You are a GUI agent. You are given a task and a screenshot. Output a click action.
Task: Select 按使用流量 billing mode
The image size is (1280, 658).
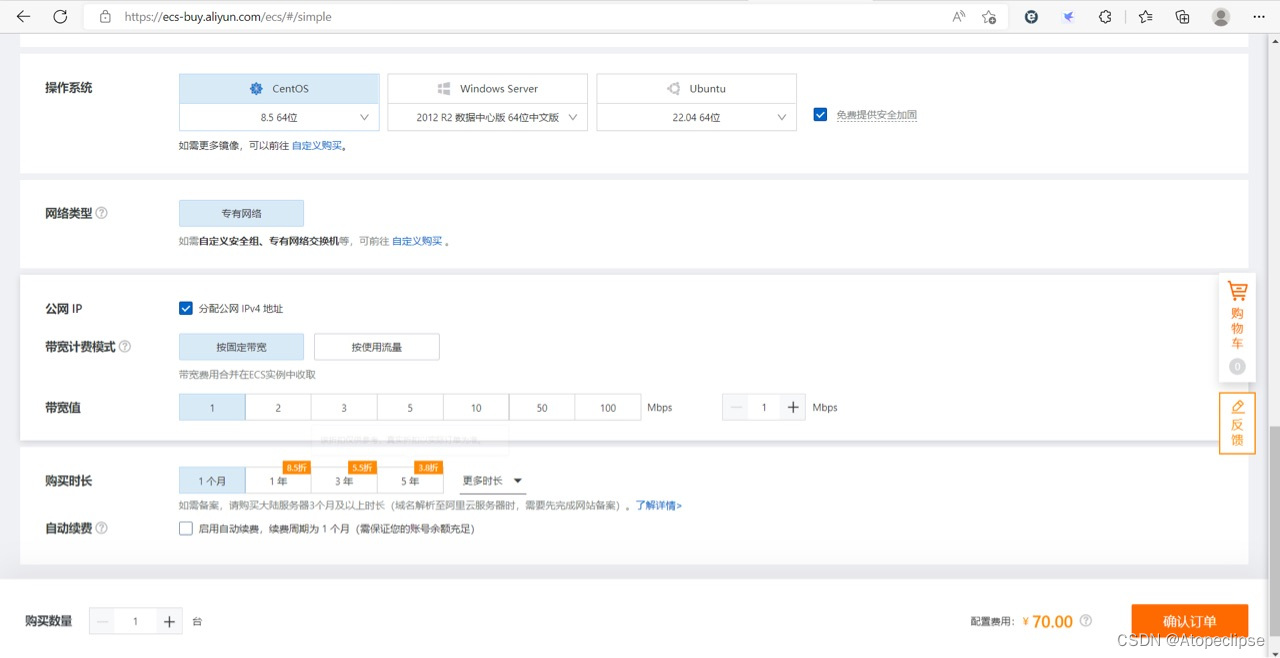click(377, 347)
